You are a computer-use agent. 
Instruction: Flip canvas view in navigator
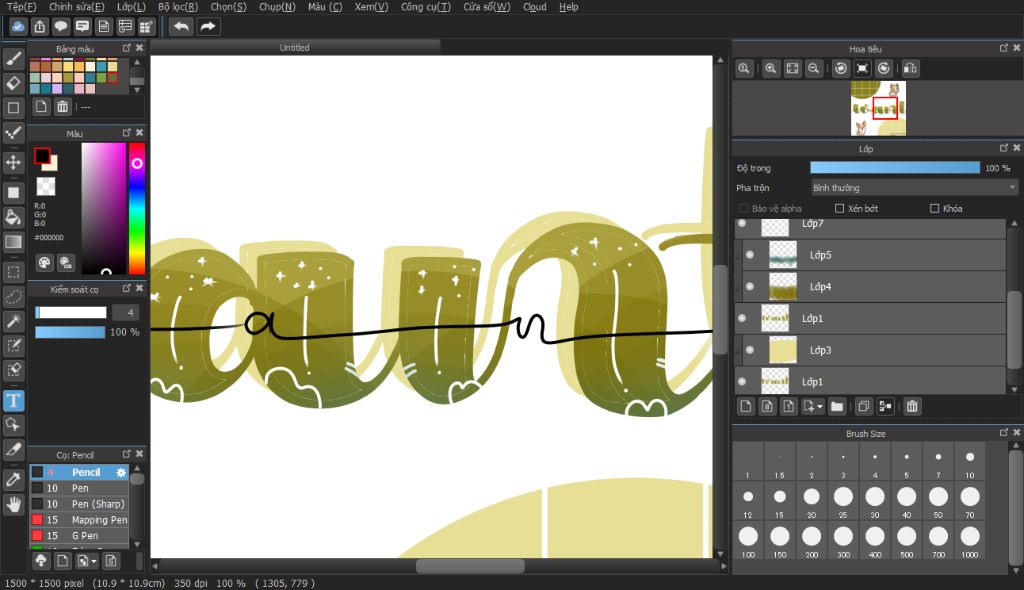(x=910, y=68)
